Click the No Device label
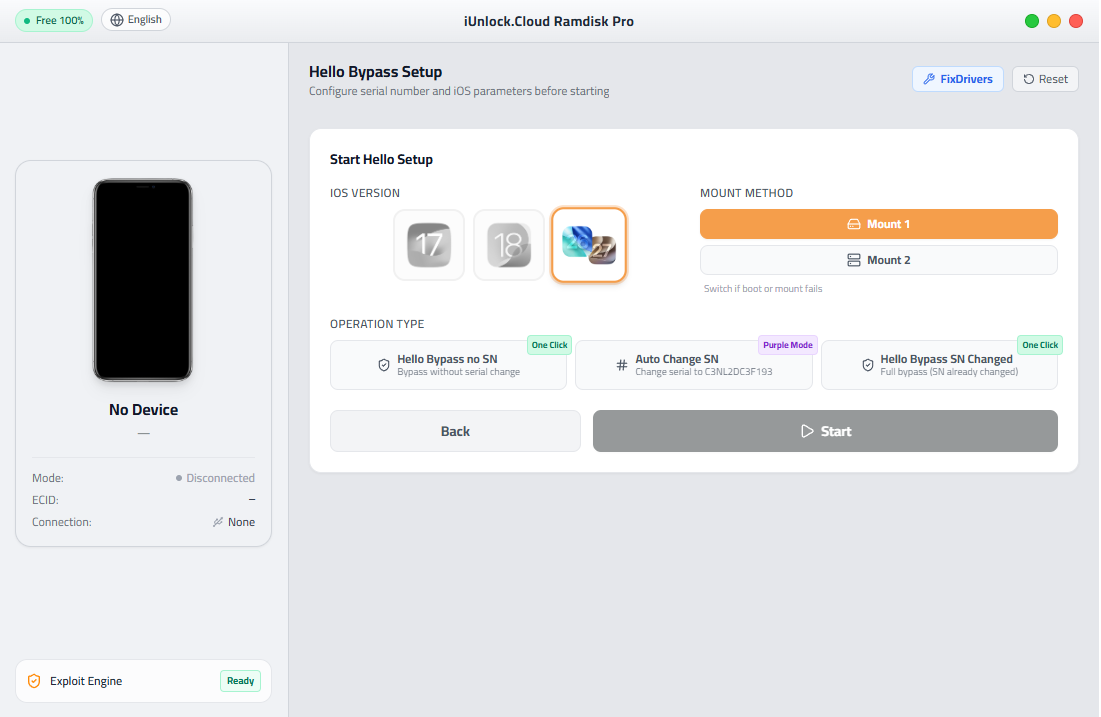 pos(143,409)
